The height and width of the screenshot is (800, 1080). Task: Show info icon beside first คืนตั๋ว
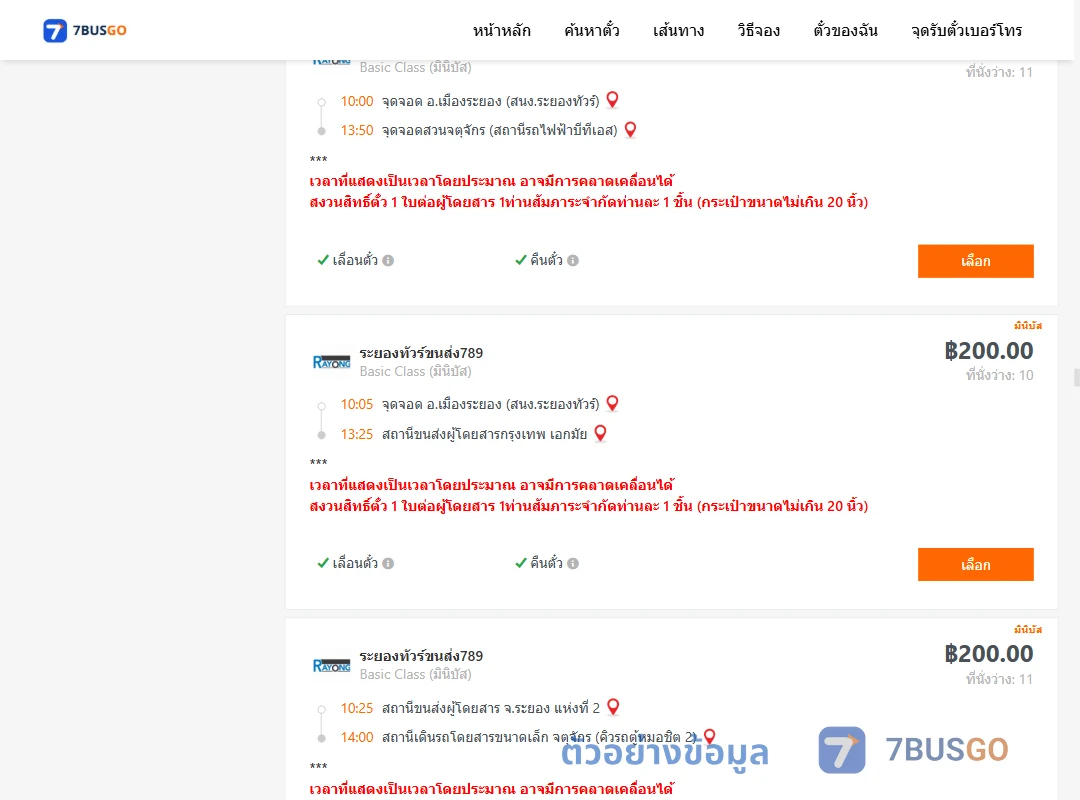pos(573,260)
